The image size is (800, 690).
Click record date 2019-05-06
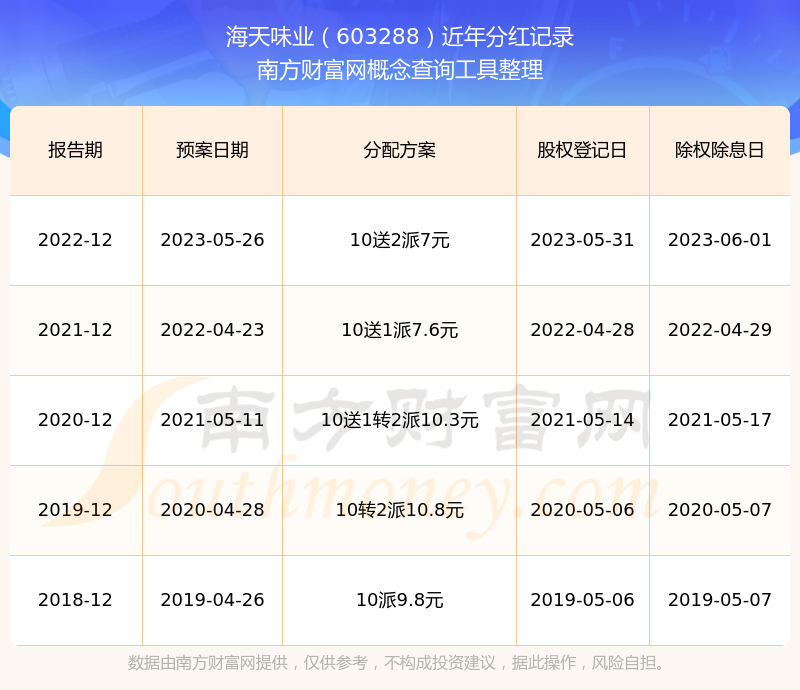point(582,600)
